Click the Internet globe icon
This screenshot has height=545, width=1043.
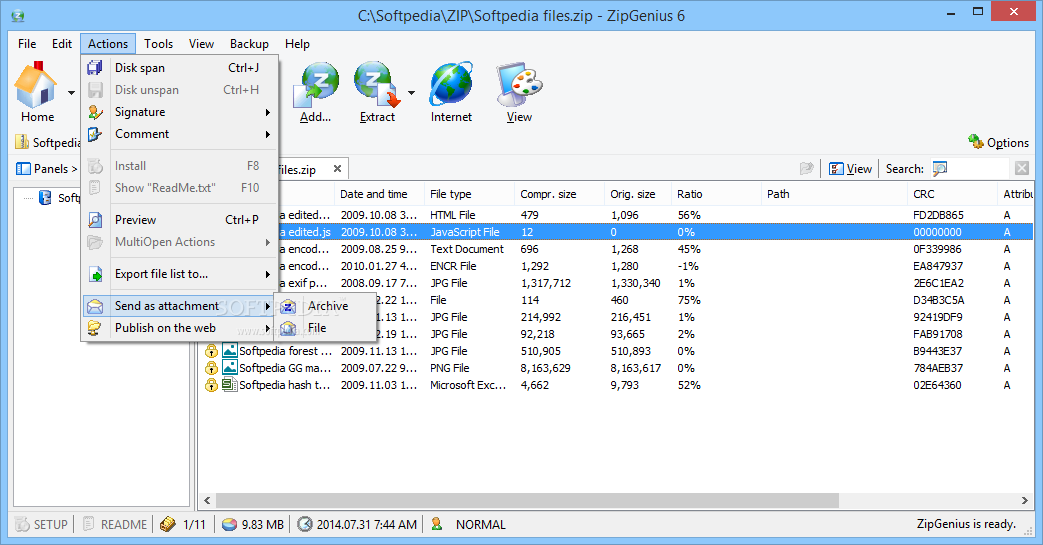pos(451,85)
